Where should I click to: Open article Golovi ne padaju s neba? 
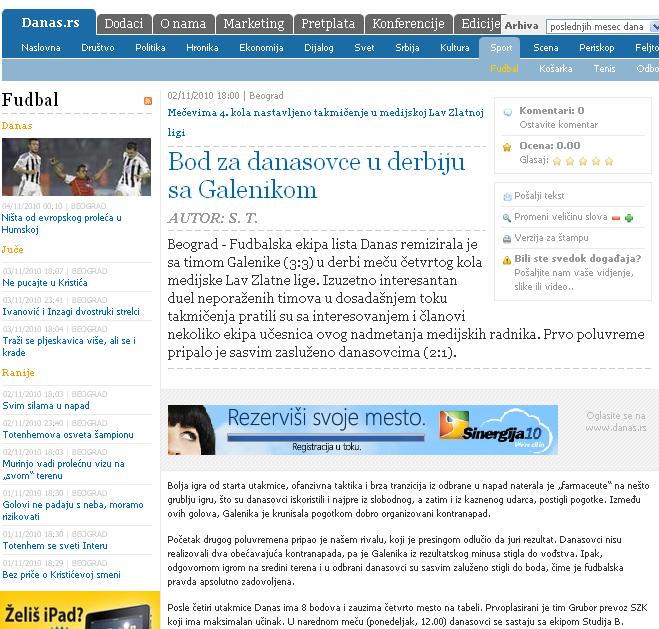point(73,511)
